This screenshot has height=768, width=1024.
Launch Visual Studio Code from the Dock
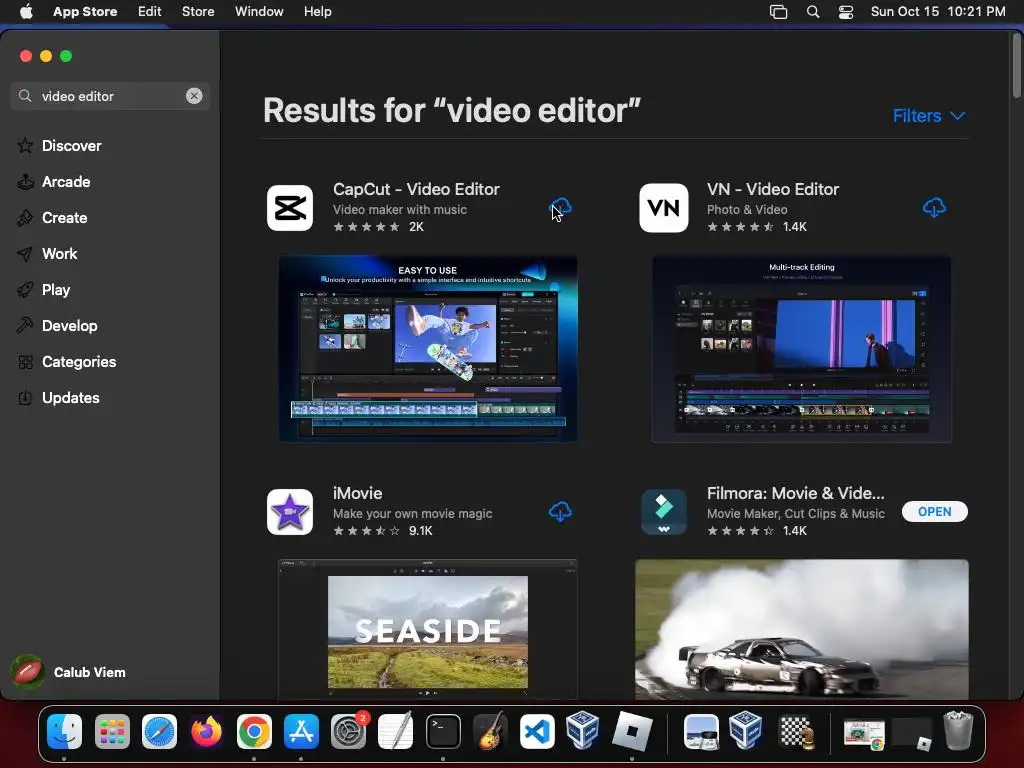tap(537, 731)
